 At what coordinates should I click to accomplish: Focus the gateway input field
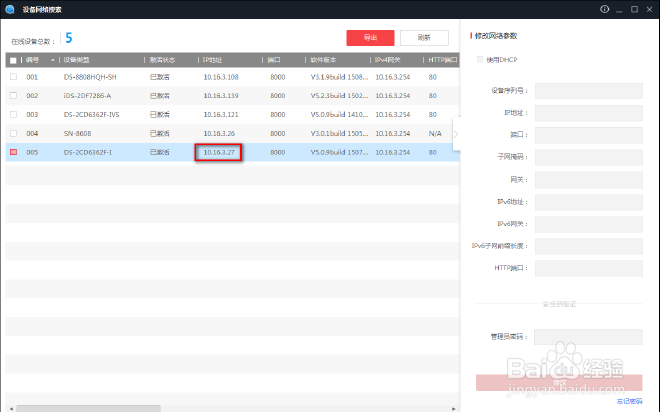click(588, 180)
